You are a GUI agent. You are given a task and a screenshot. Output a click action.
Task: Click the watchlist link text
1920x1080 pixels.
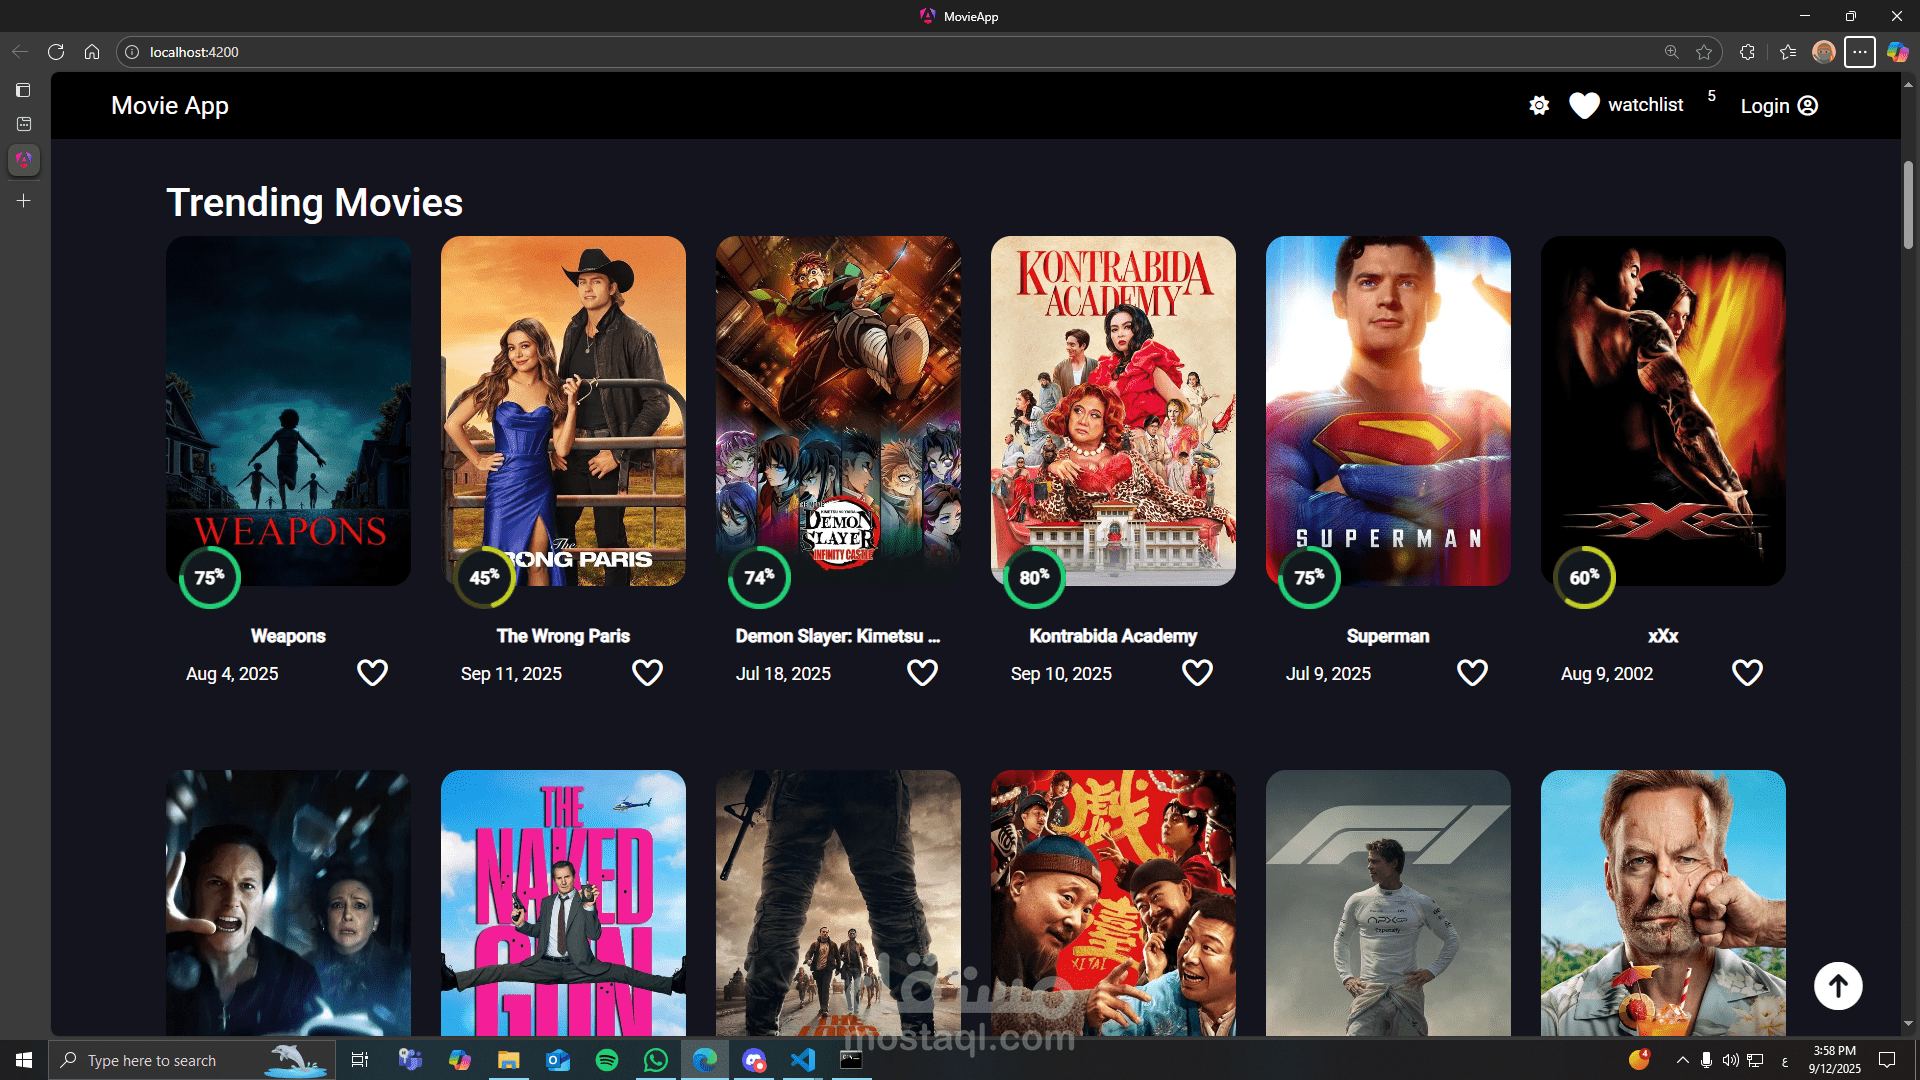tap(1645, 105)
